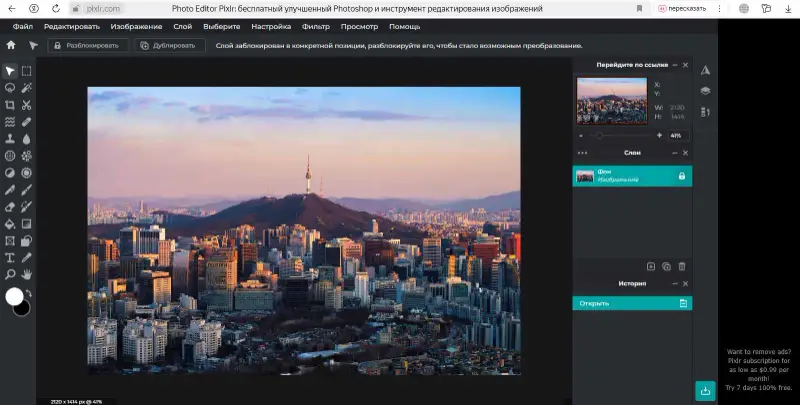Viewport: 800px width, 405px height.
Task: Open the Фильтр menu
Action: pyautogui.click(x=316, y=27)
